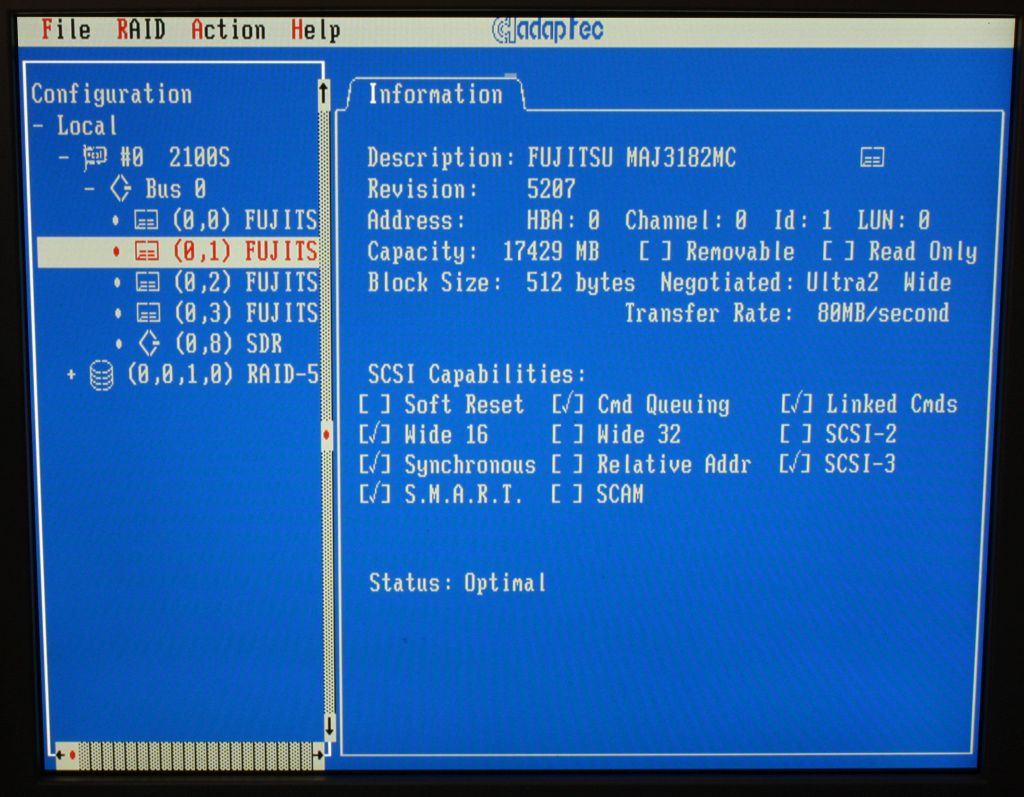Click the Bus 0 icon

click(121, 189)
